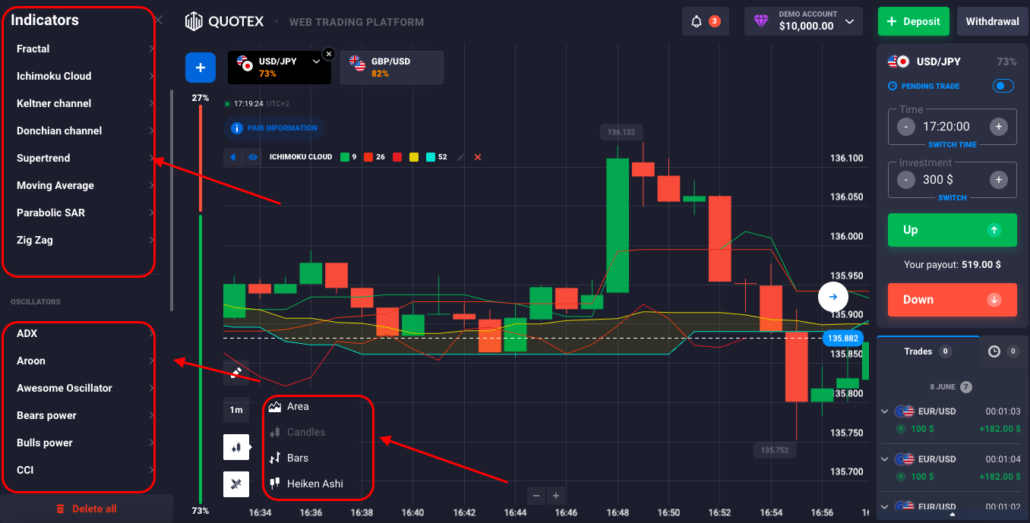Open the 1m timeframe selector
The width and height of the screenshot is (1030, 523).
pos(236,410)
